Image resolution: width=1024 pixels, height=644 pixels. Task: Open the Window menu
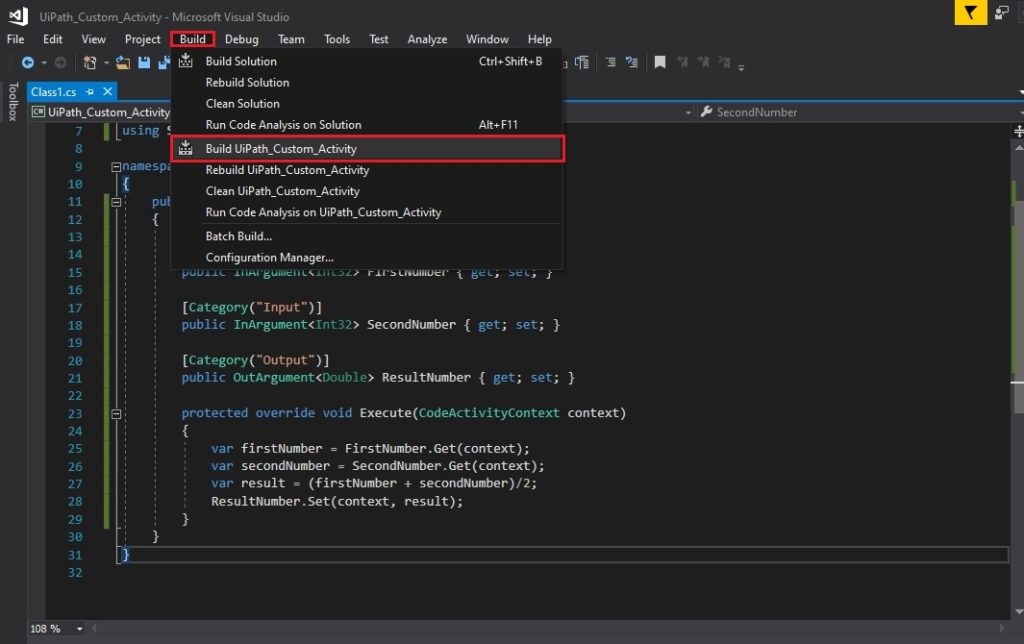487,39
